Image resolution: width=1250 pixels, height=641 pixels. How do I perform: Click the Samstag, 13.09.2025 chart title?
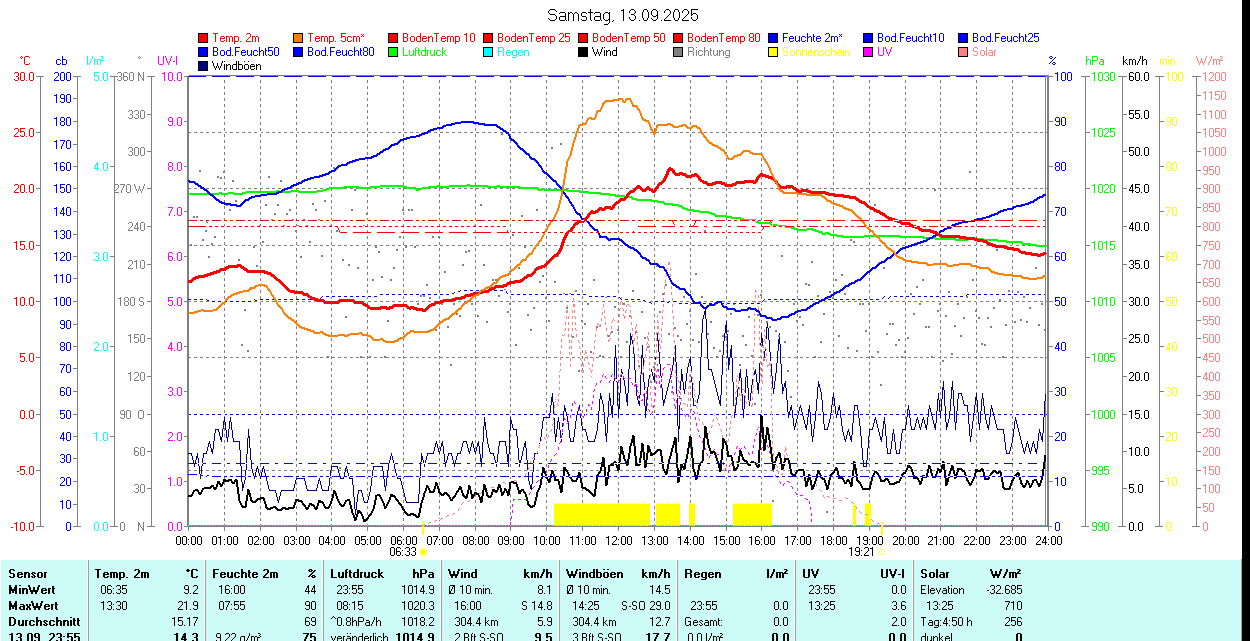[x=624, y=15]
